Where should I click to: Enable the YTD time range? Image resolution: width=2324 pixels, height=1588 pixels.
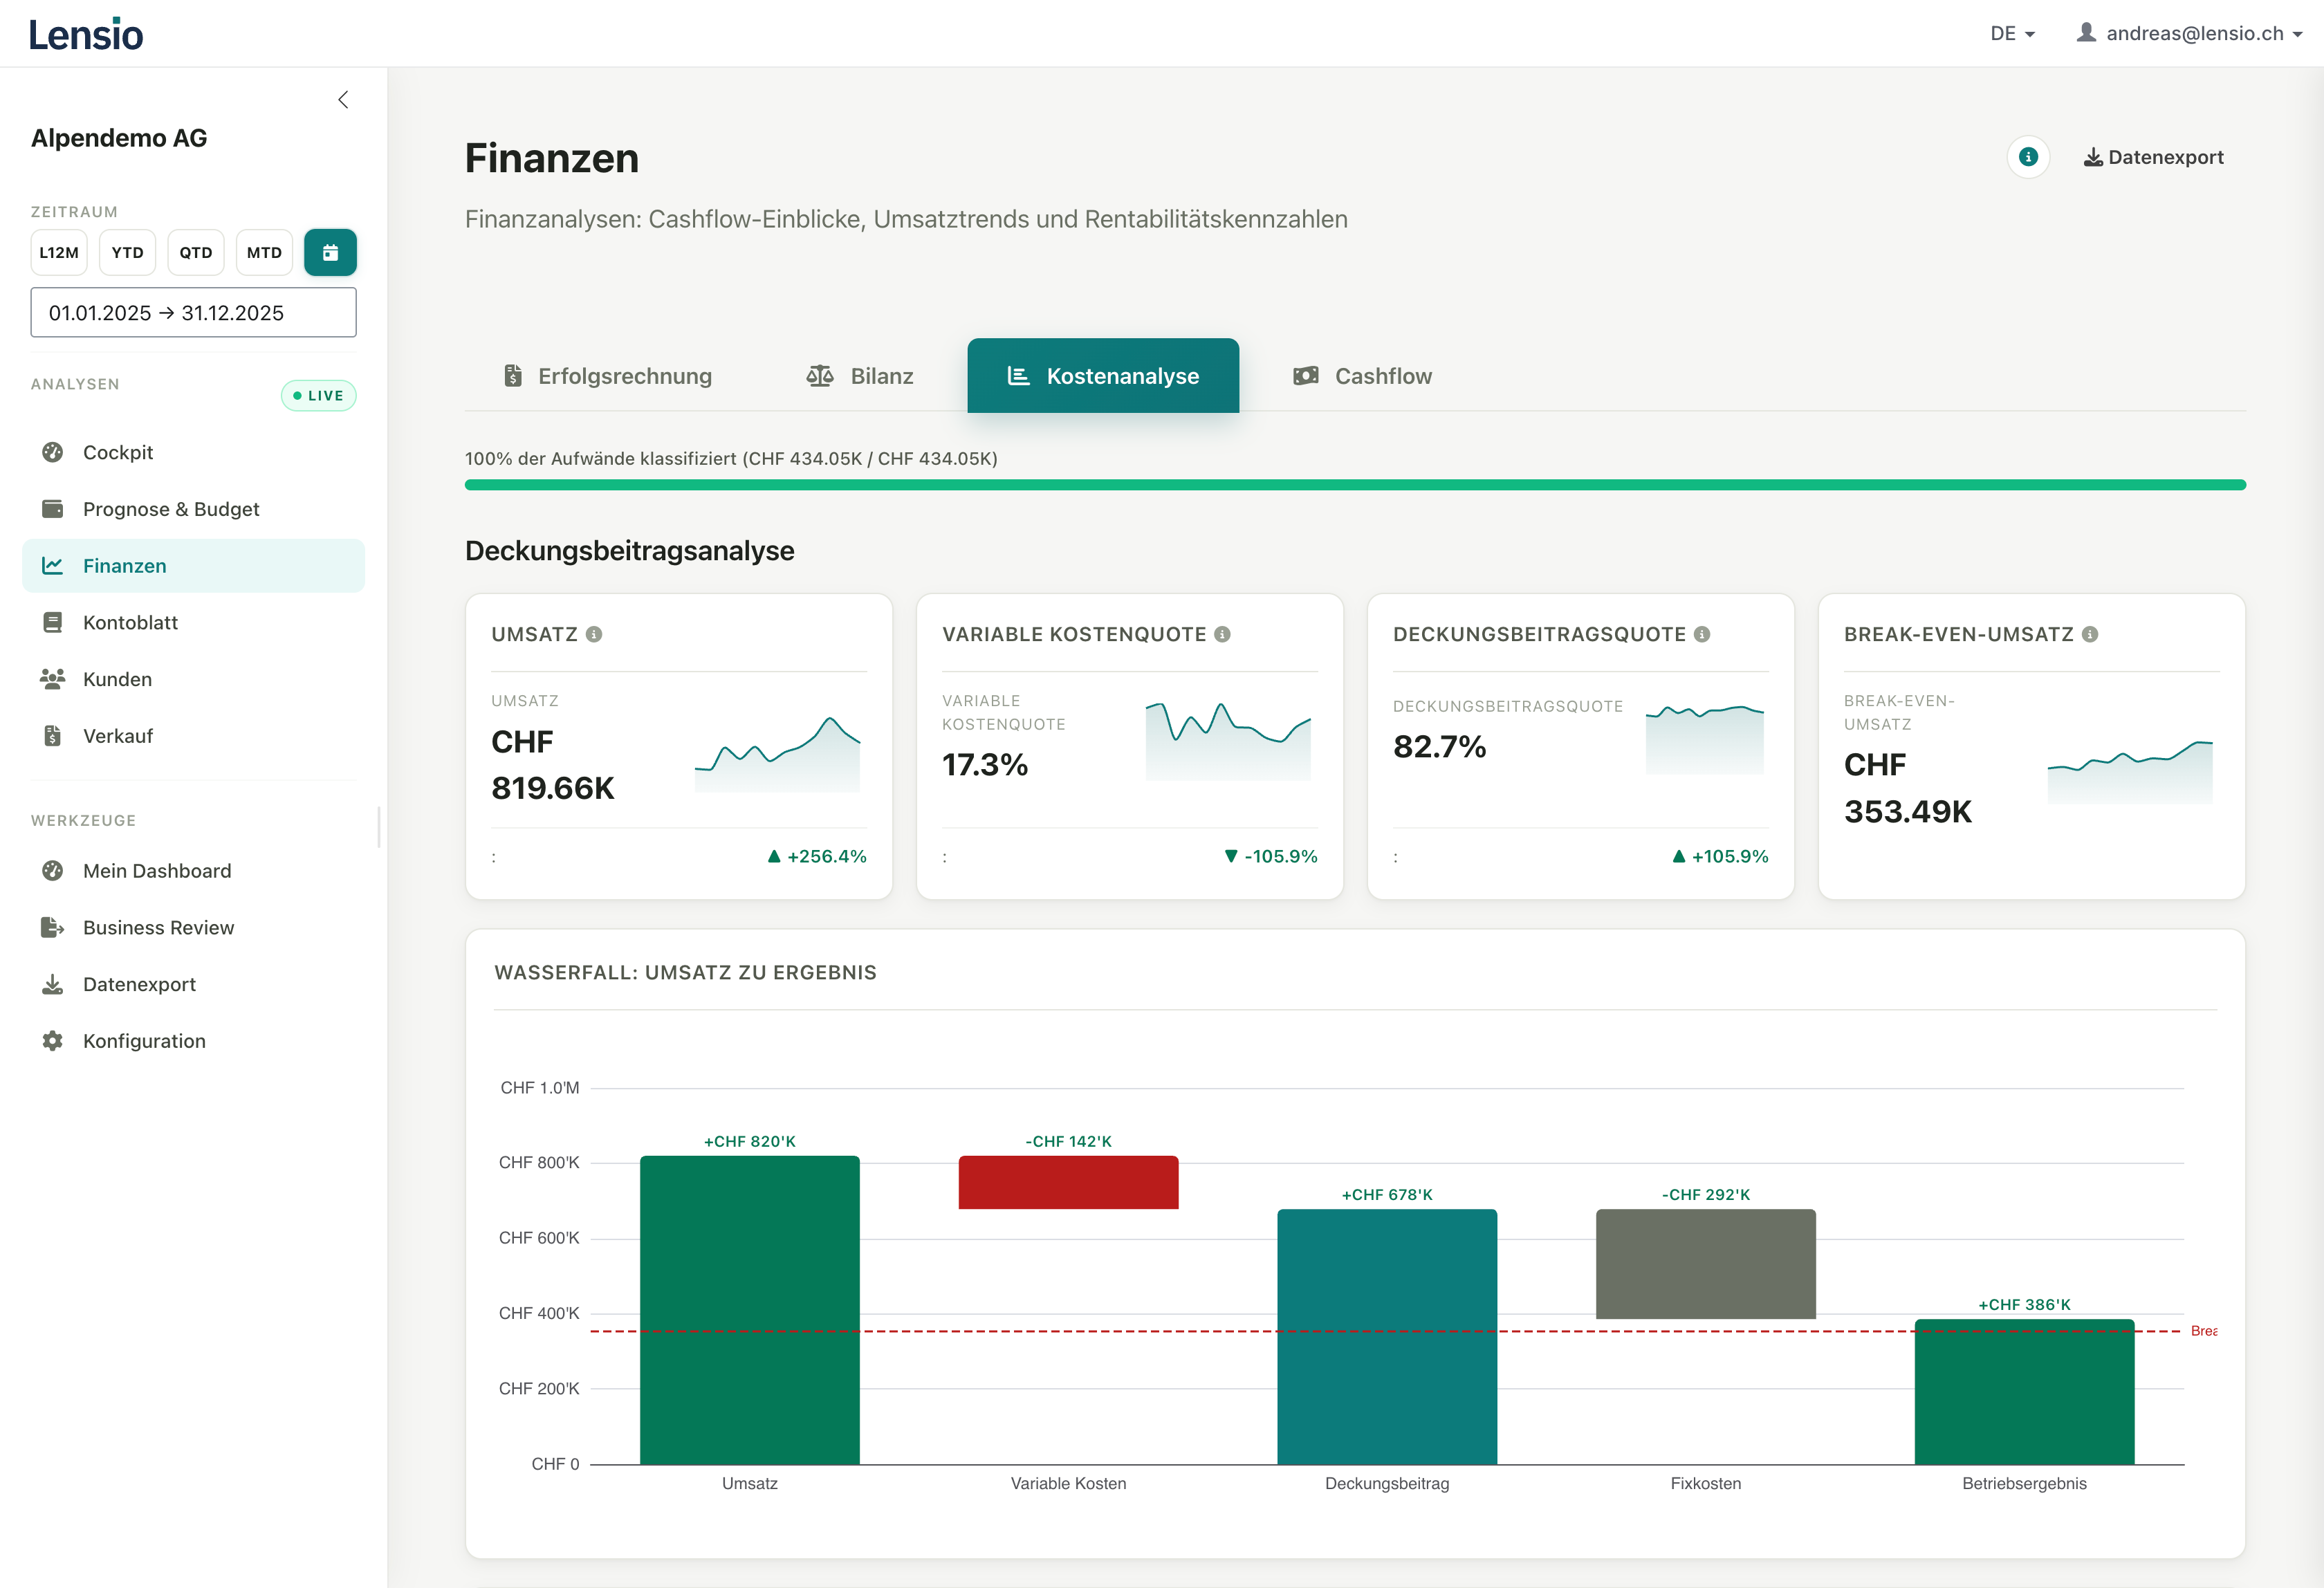click(x=127, y=252)
